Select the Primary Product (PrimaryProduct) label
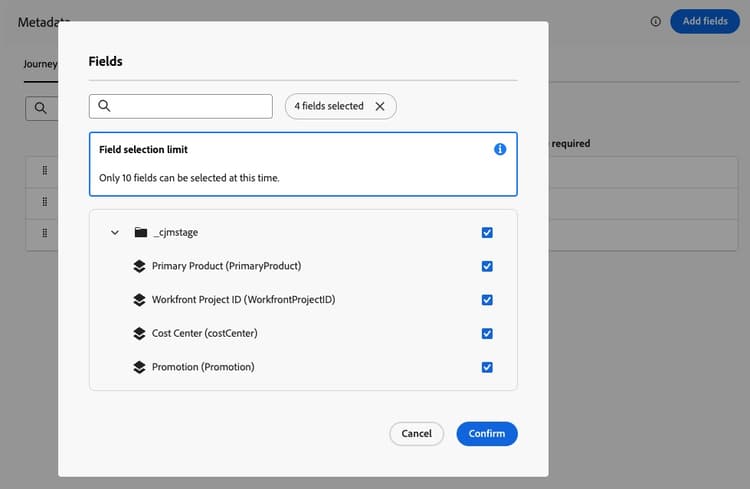This screenshot has height=489, width=750. [x=227, y=266]
